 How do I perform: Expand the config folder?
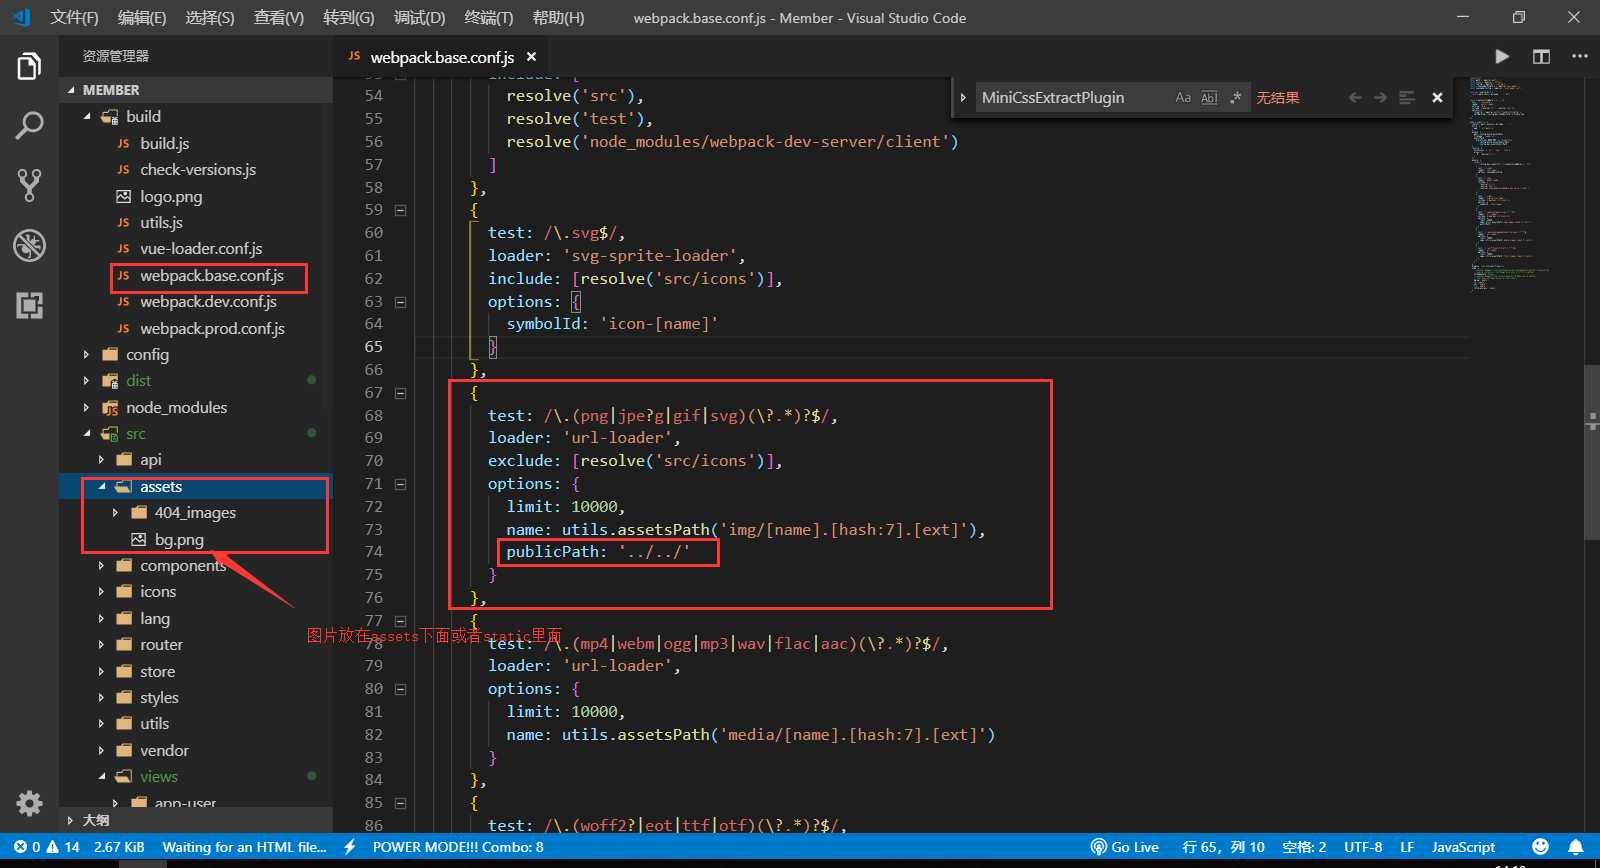[147, 355]
